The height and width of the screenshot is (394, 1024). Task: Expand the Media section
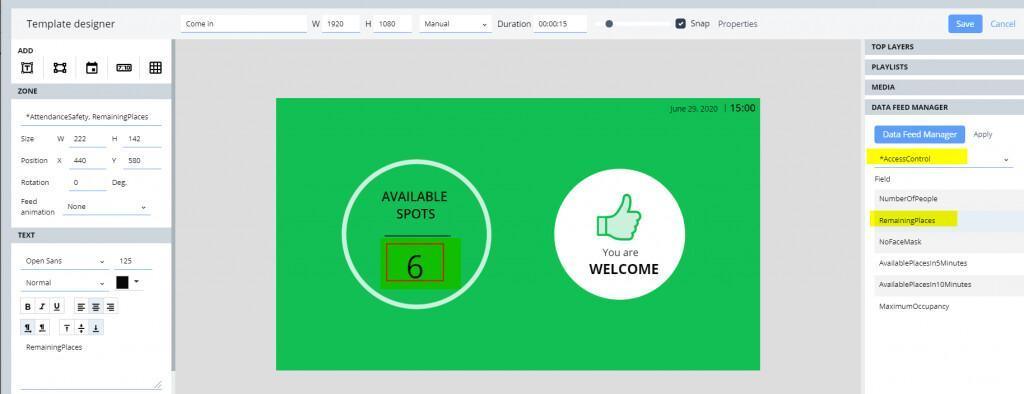(x=944, y=87)
